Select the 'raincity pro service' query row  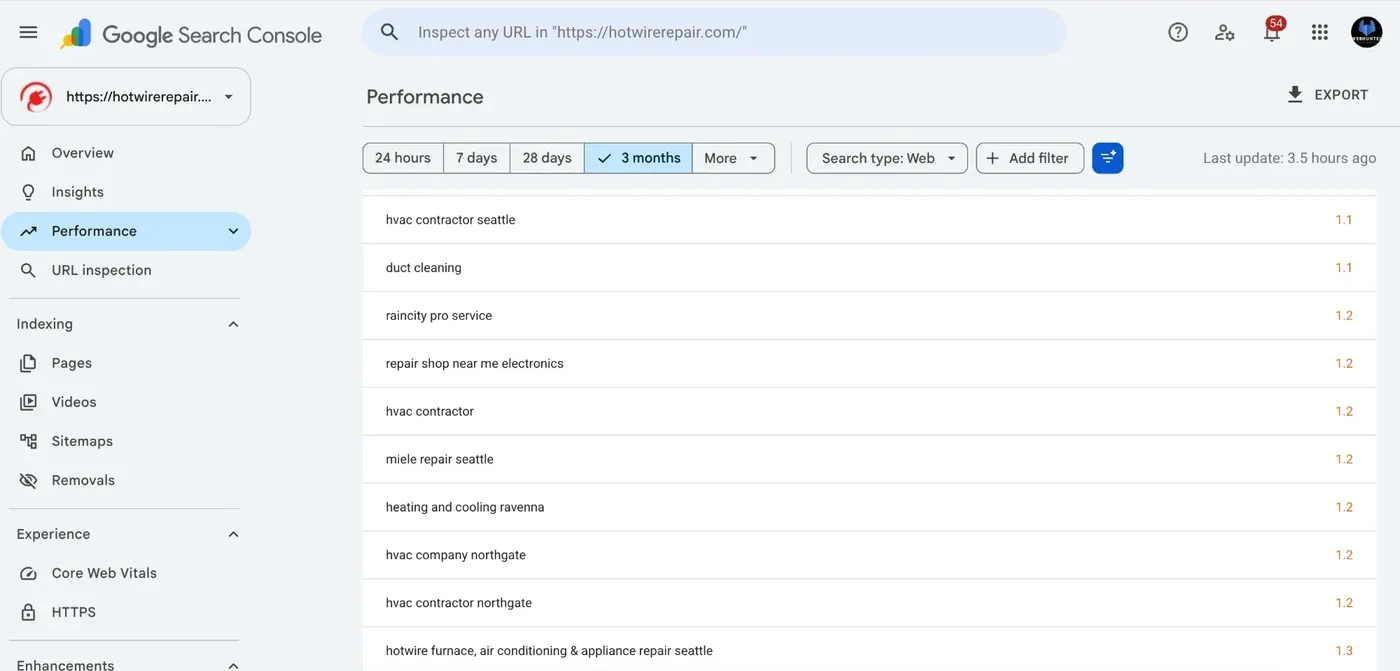869,316
